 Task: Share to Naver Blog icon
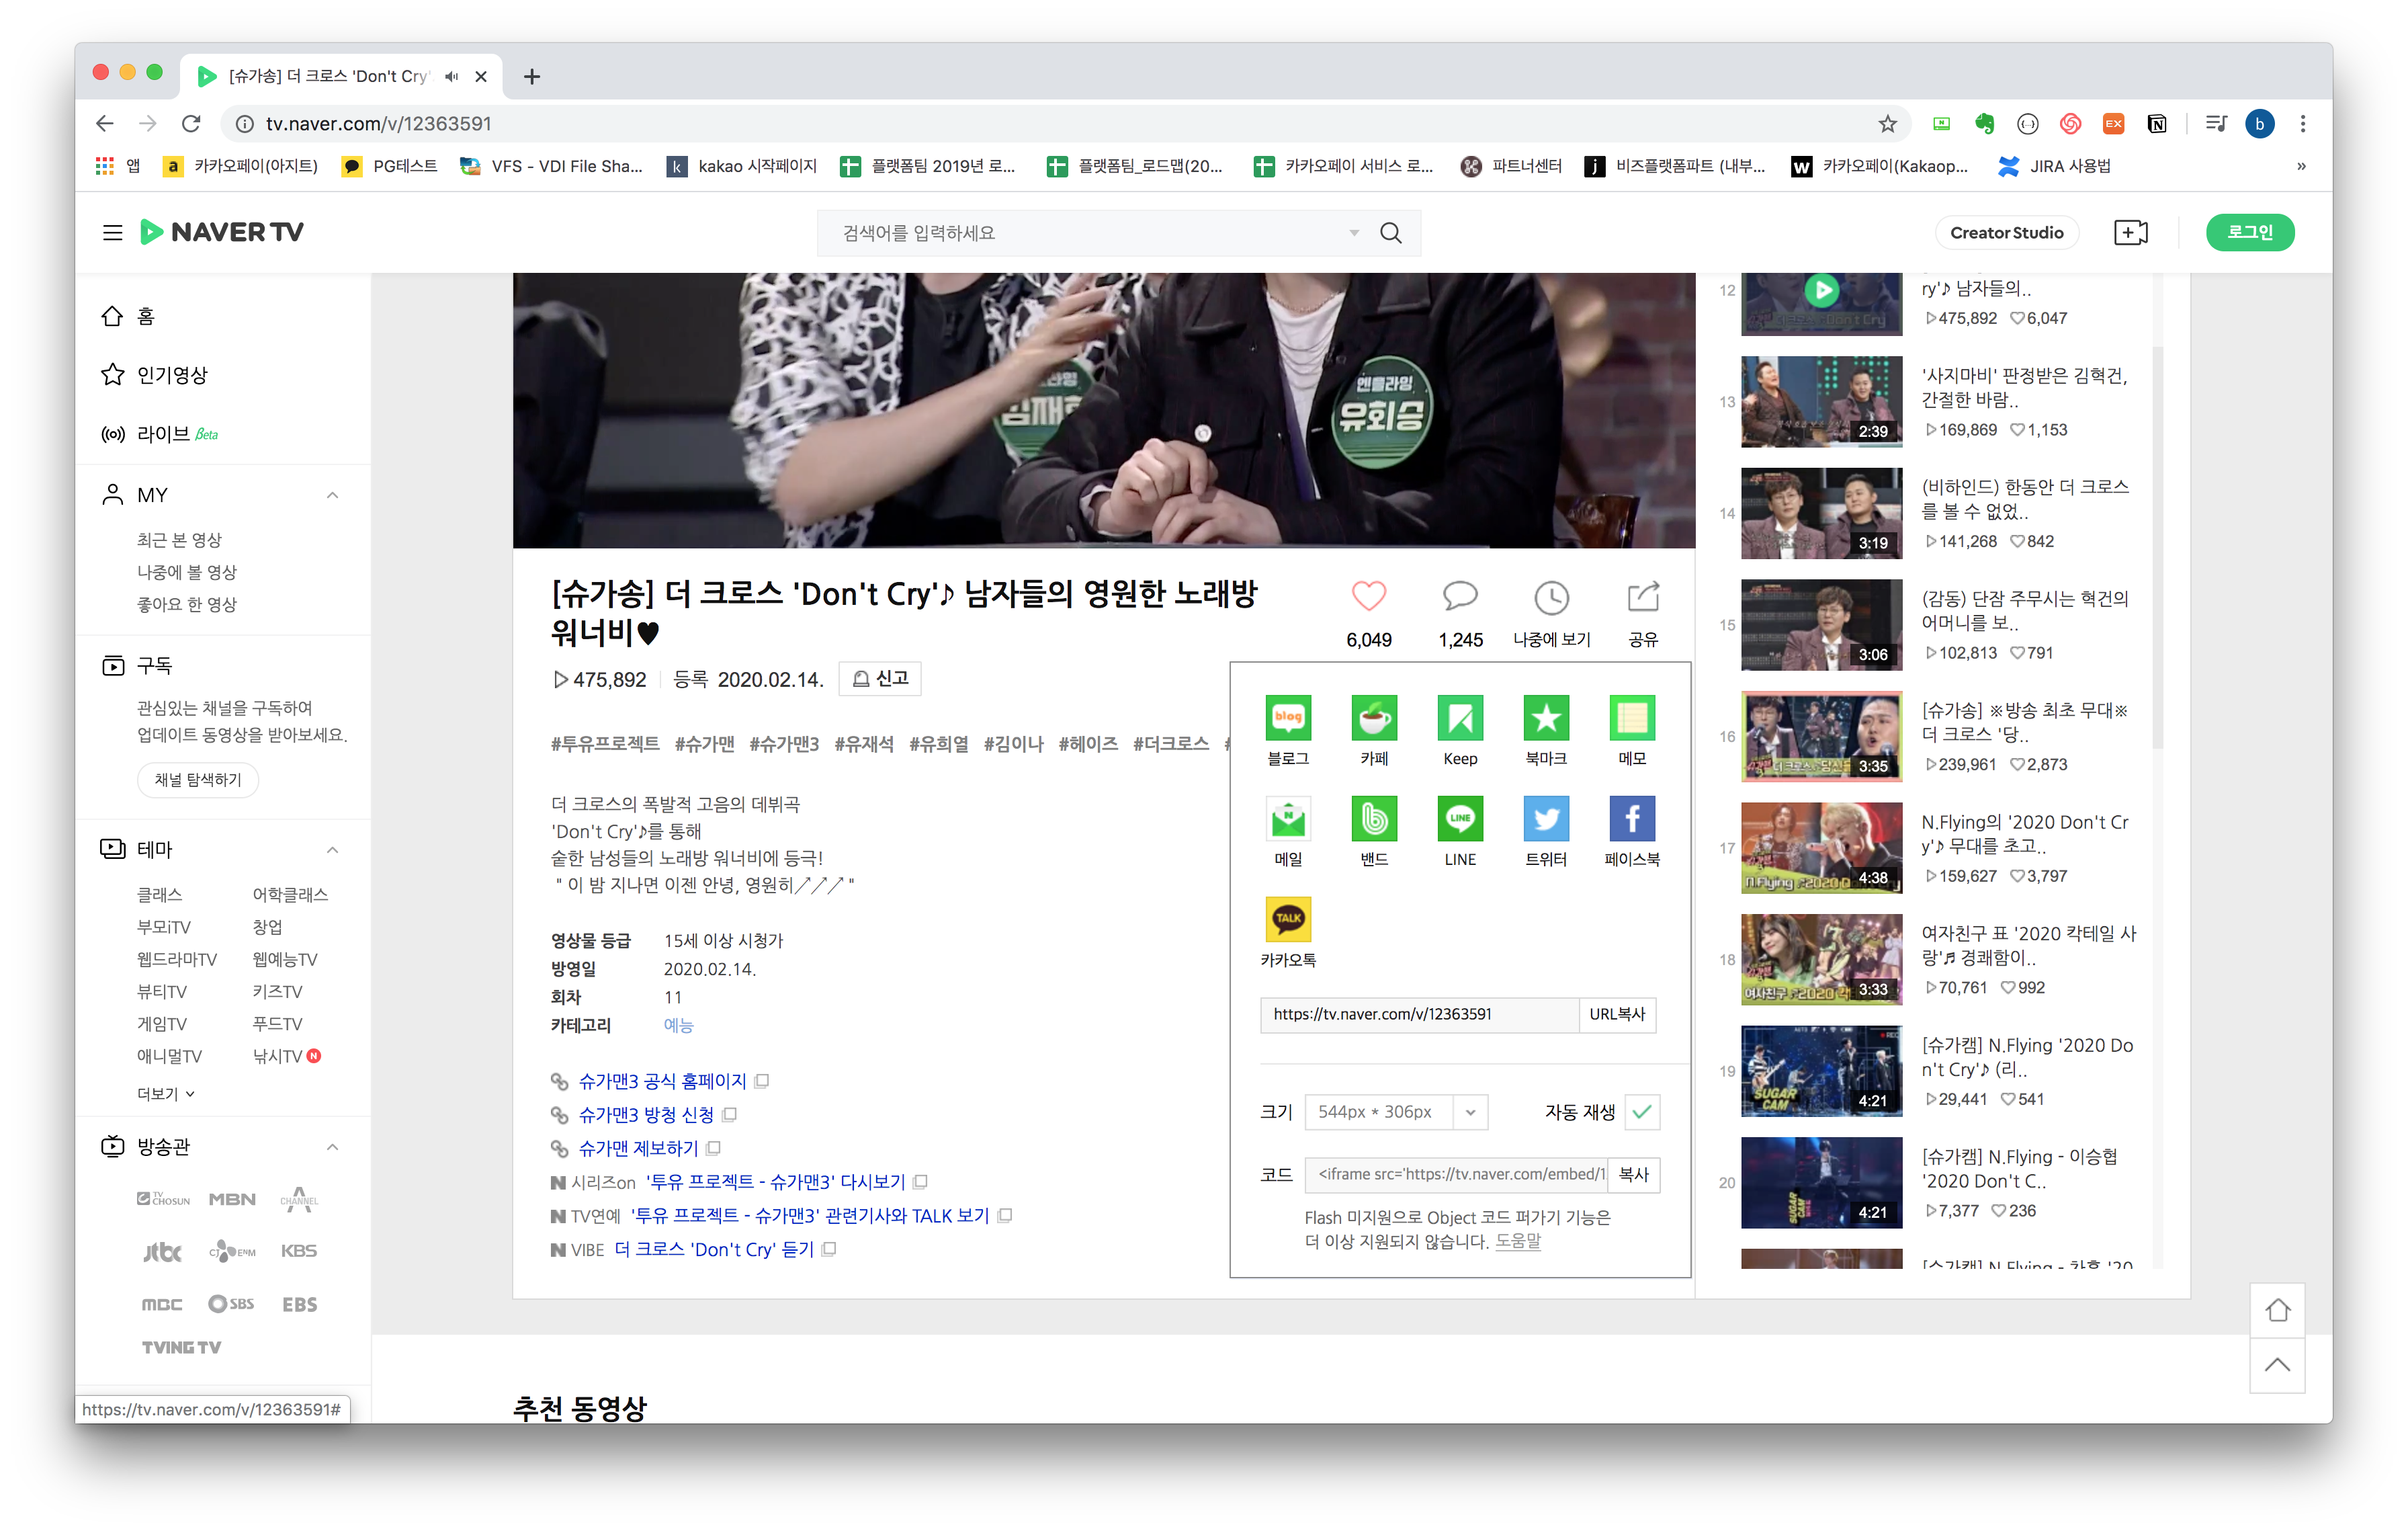pyautogui.click(x=1288, y=717)
